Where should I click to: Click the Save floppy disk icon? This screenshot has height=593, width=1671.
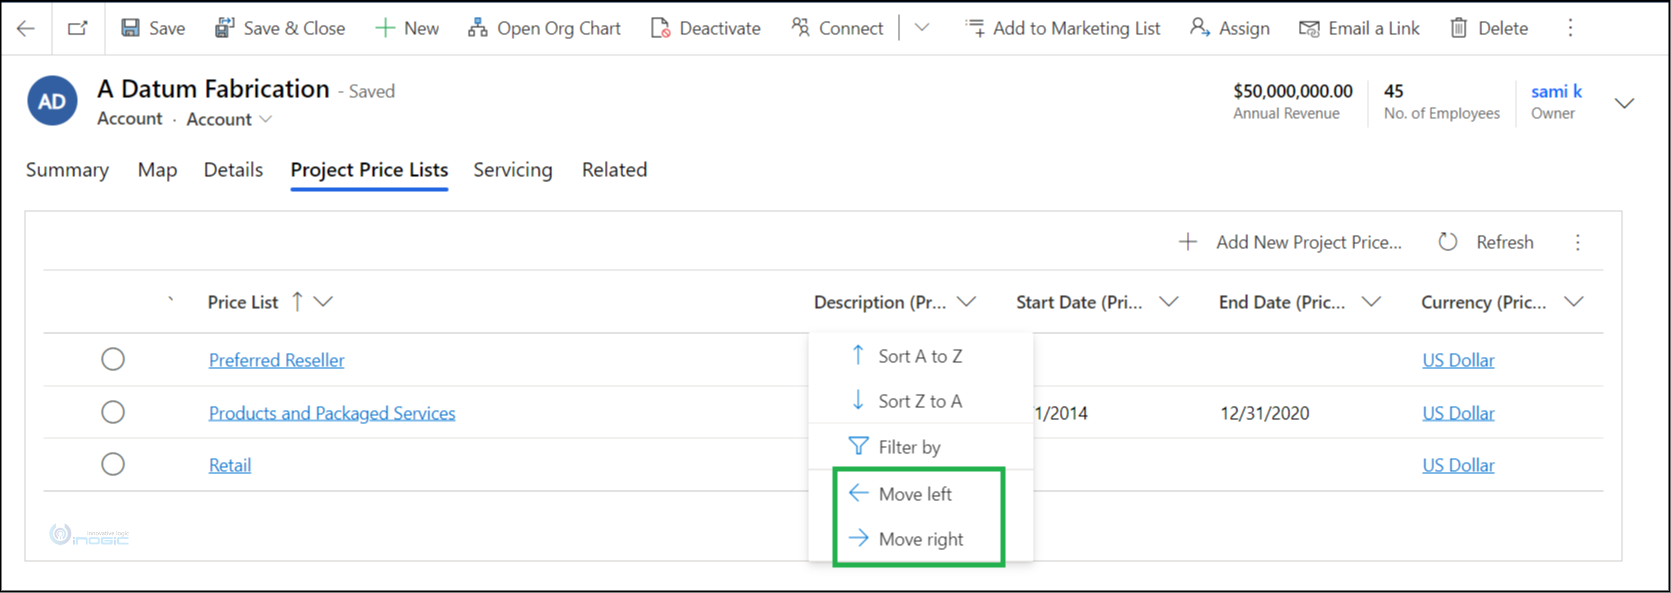130,28
